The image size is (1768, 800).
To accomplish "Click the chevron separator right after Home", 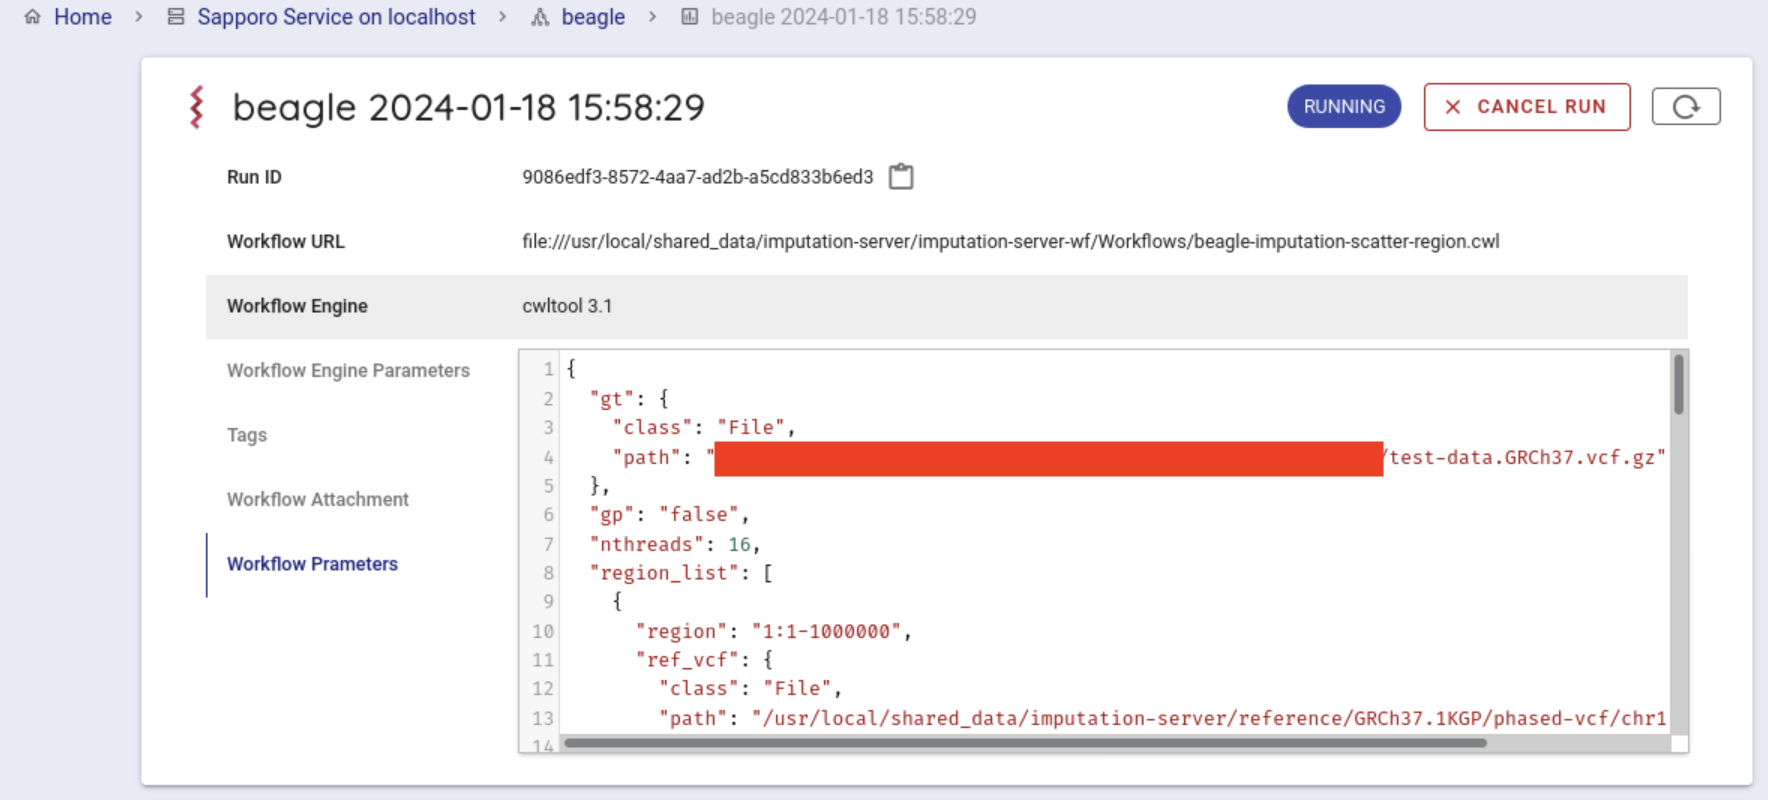I will 139,17.
